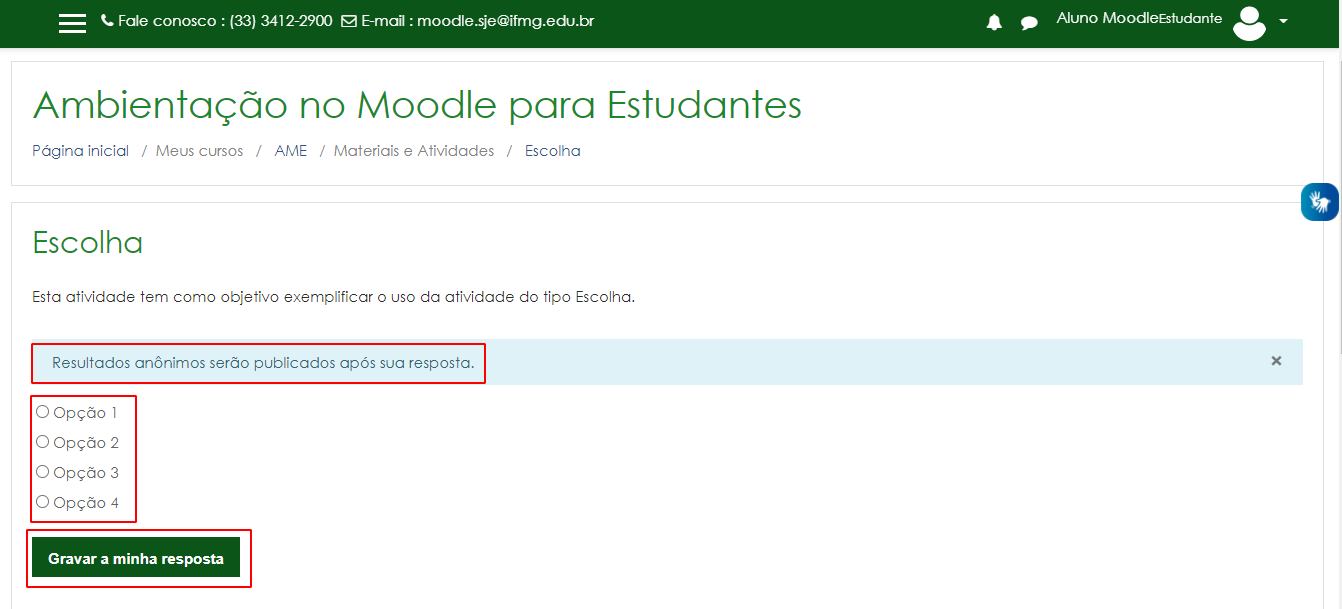Select the Opção 1 radio button

(42, 410)
